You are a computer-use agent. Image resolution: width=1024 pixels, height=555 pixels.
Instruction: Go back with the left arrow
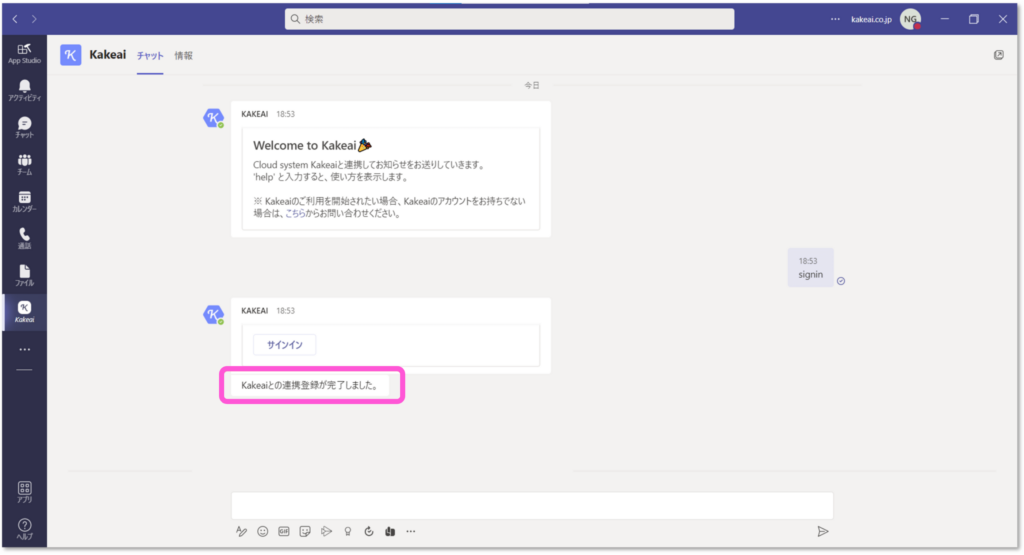pos(15,19)
